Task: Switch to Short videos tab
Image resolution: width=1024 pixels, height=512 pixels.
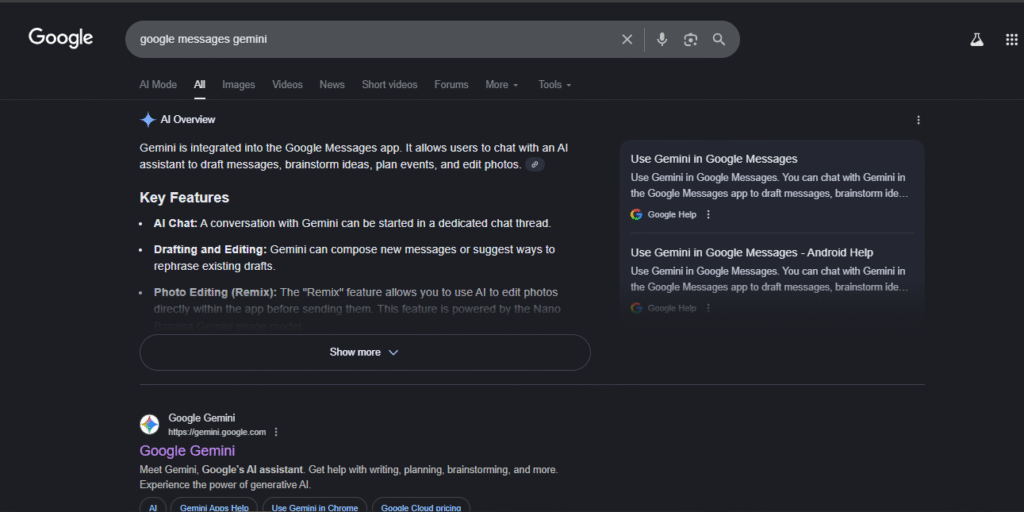Action: point(389,85)
